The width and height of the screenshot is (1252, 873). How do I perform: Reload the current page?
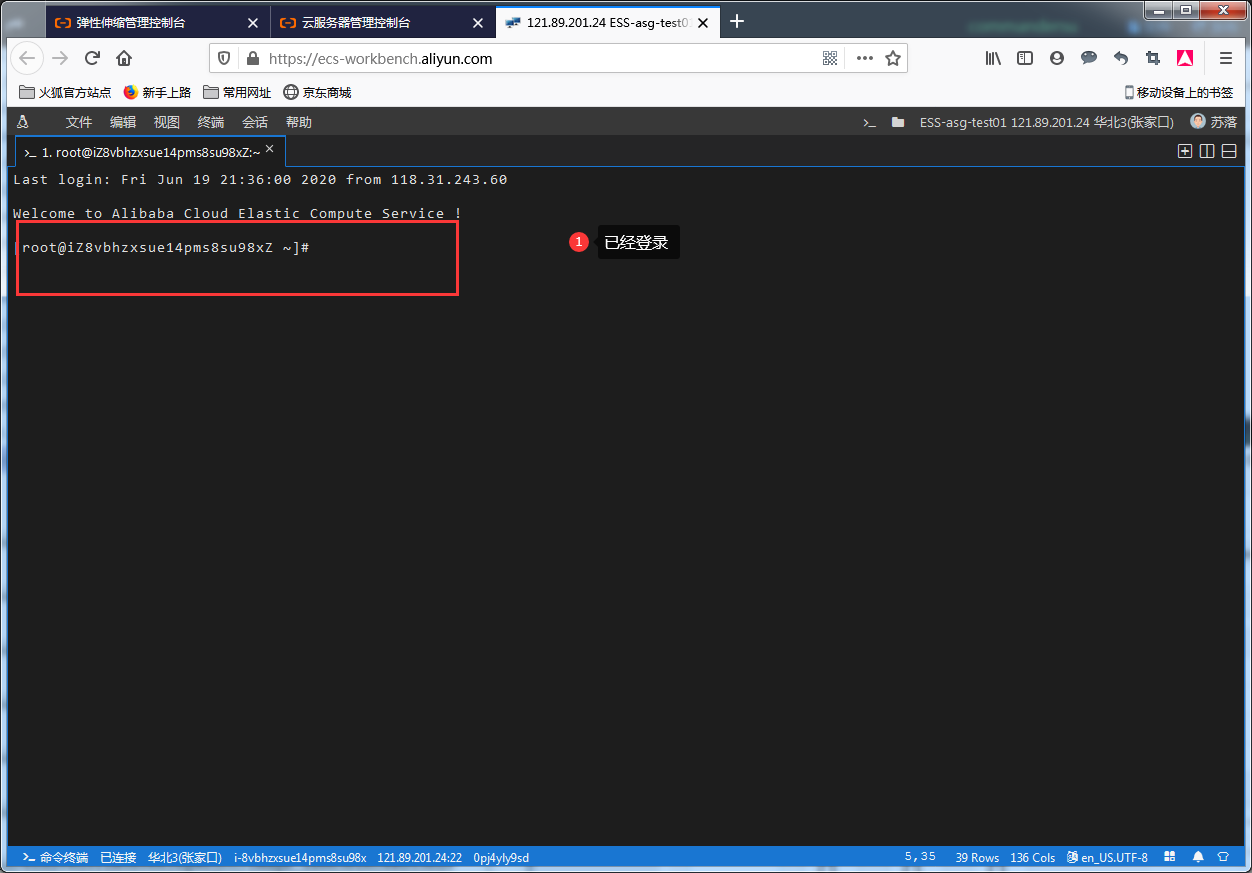pyautogui.click(x=92, y=58)
